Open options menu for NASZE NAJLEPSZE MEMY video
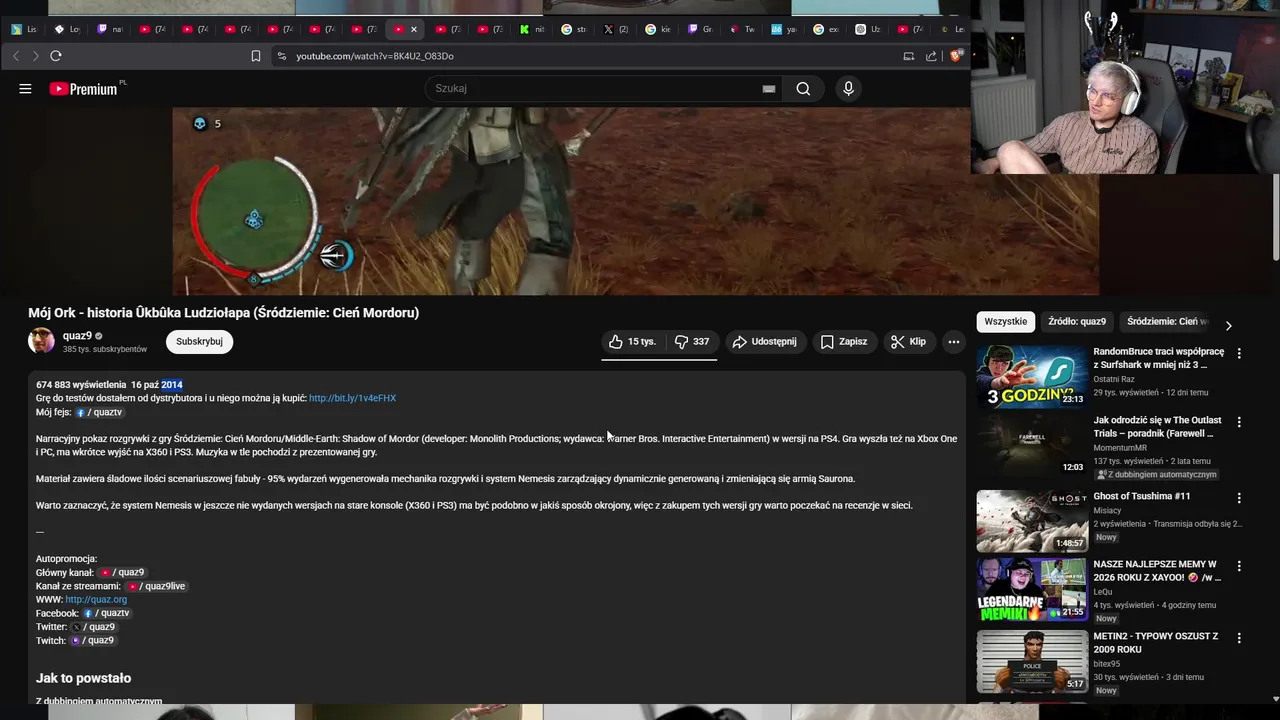 1239,566
